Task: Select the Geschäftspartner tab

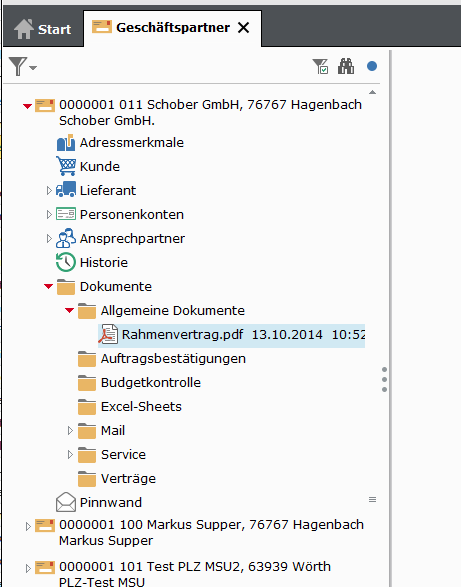Action: coord(172,28)
